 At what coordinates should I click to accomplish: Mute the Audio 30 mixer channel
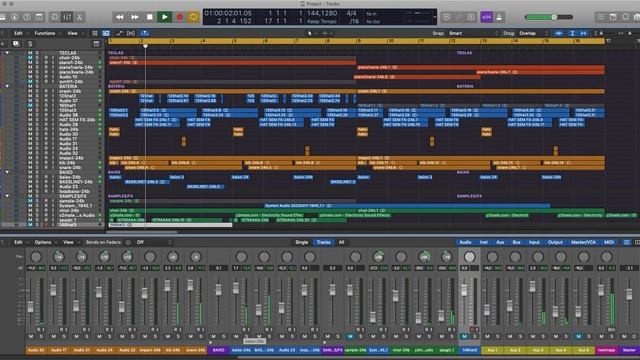click(31, 337)
